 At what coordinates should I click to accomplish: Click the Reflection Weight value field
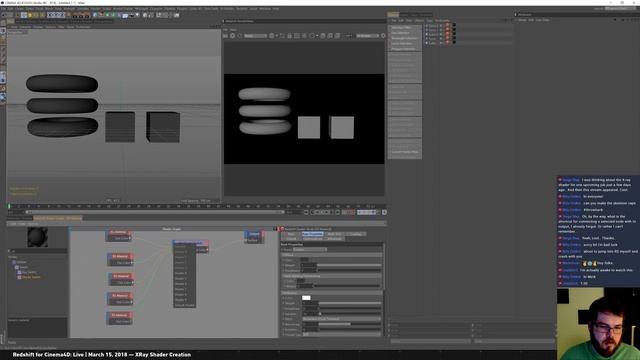310,303
